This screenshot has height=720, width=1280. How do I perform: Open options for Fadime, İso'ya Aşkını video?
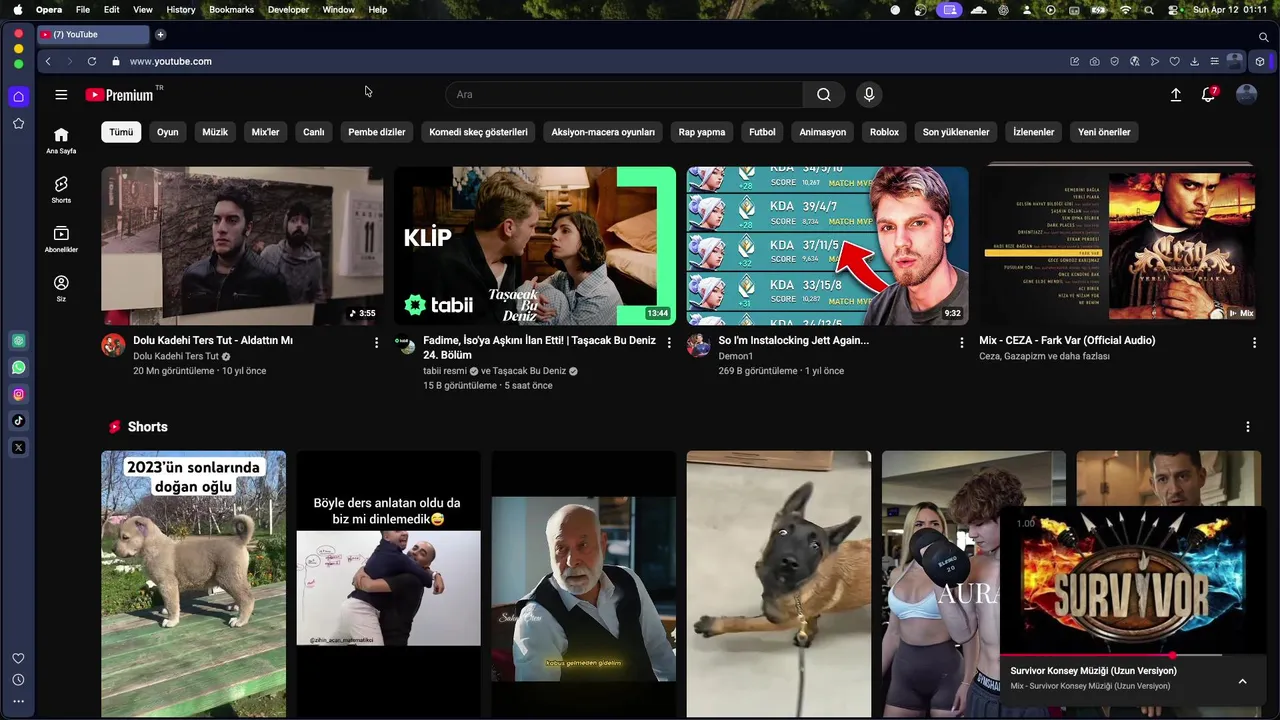670,342
